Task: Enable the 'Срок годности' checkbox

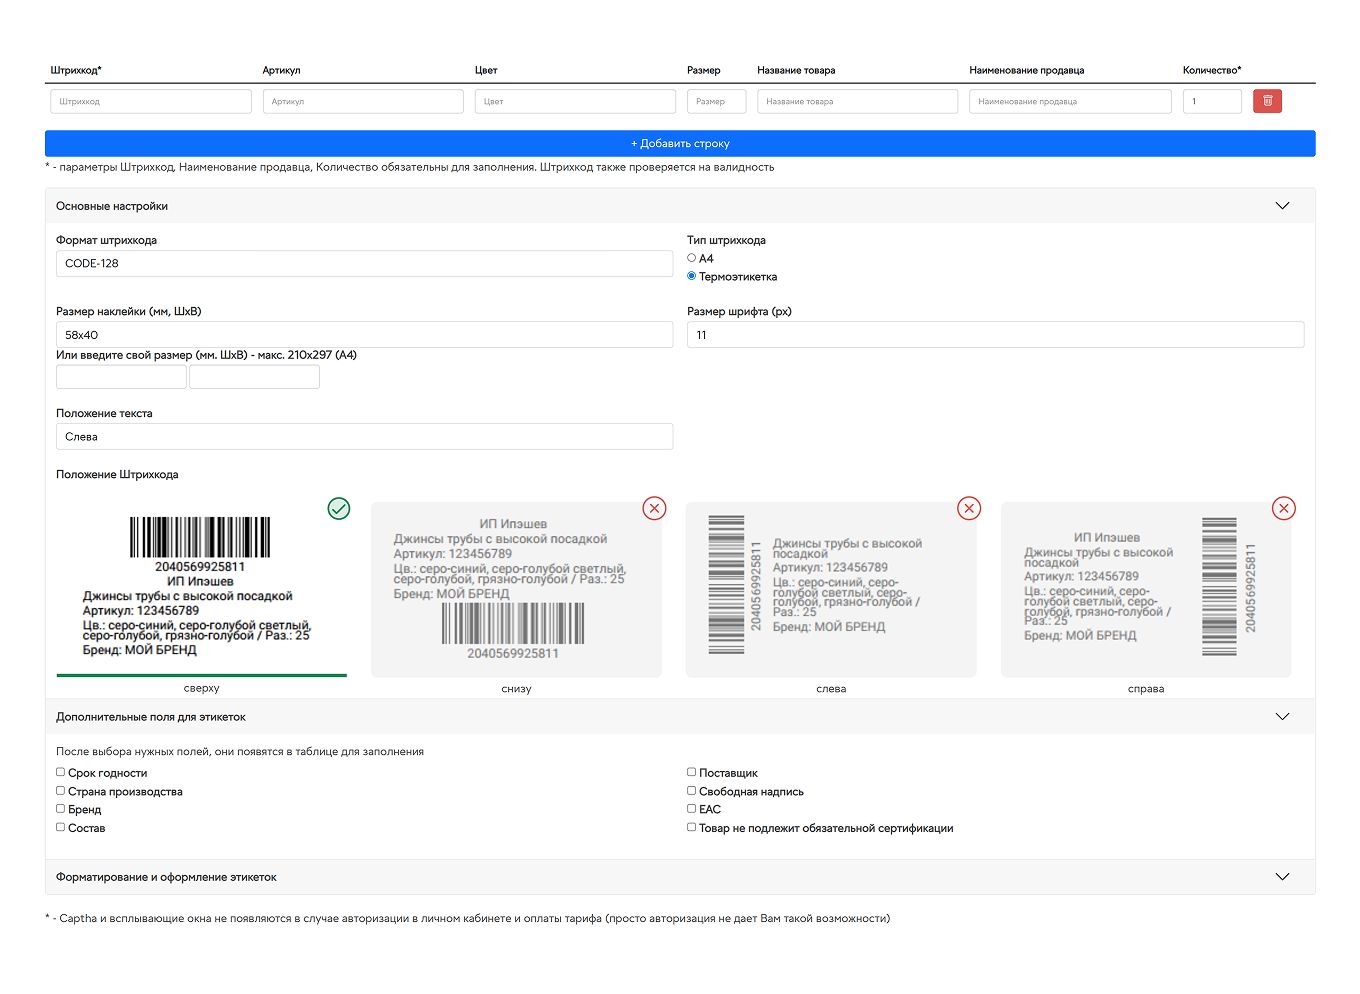Action: [x=61, y=772]
